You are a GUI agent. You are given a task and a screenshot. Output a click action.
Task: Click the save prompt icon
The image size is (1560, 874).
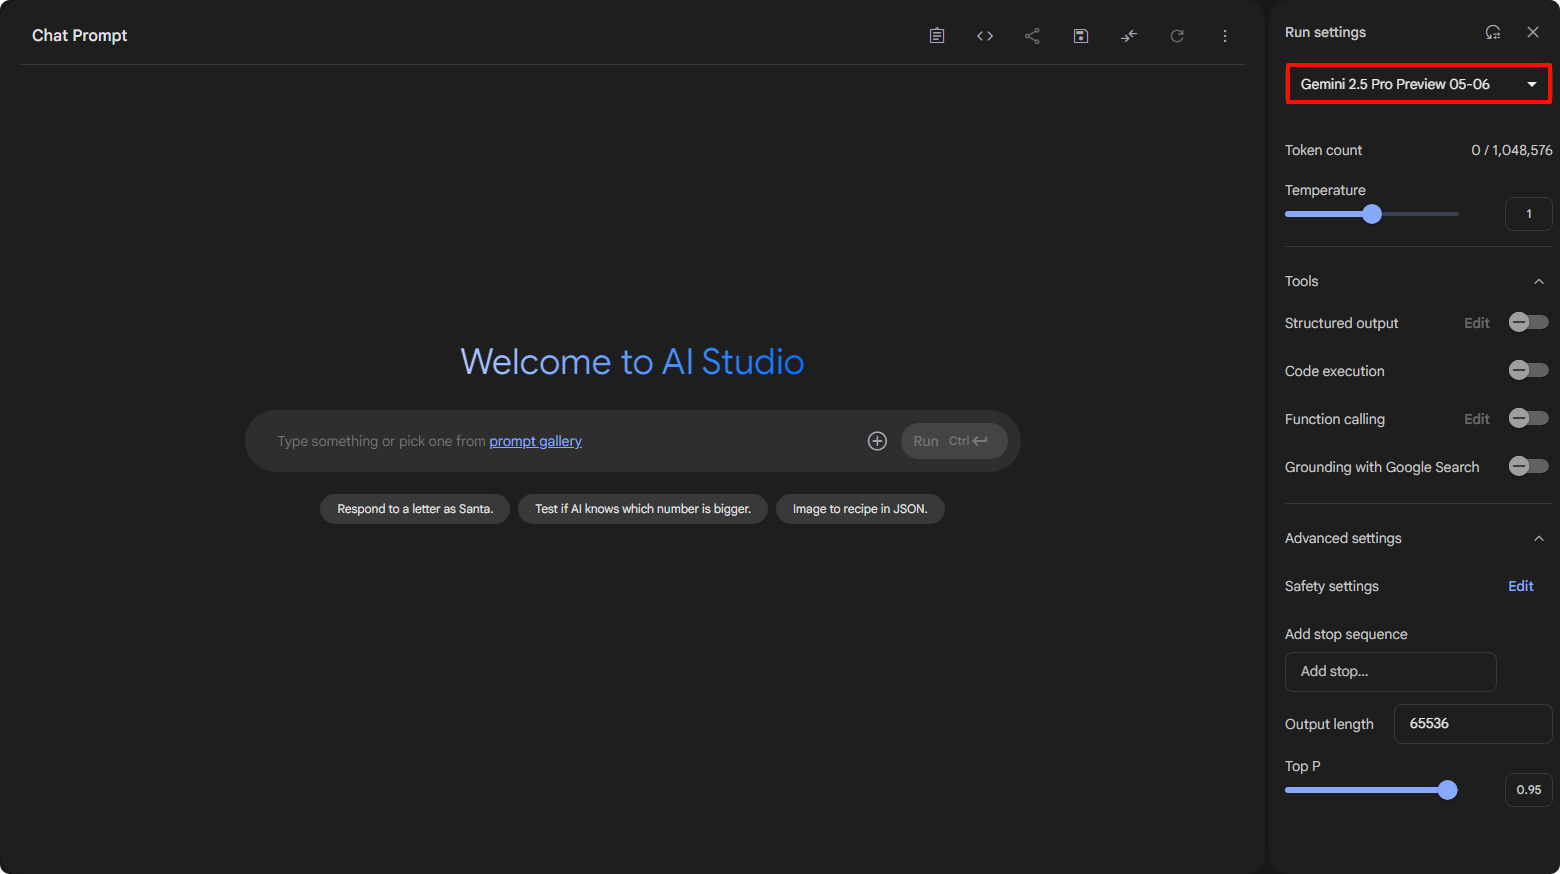(1081, 36)
